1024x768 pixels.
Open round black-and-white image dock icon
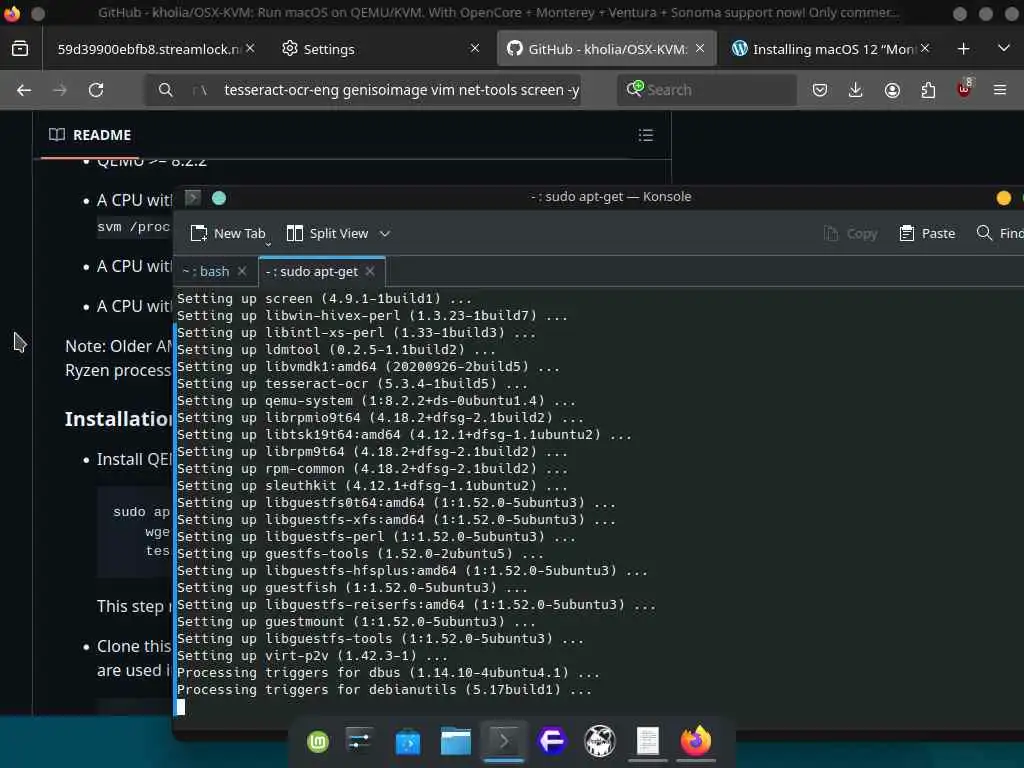click(600, 741)
